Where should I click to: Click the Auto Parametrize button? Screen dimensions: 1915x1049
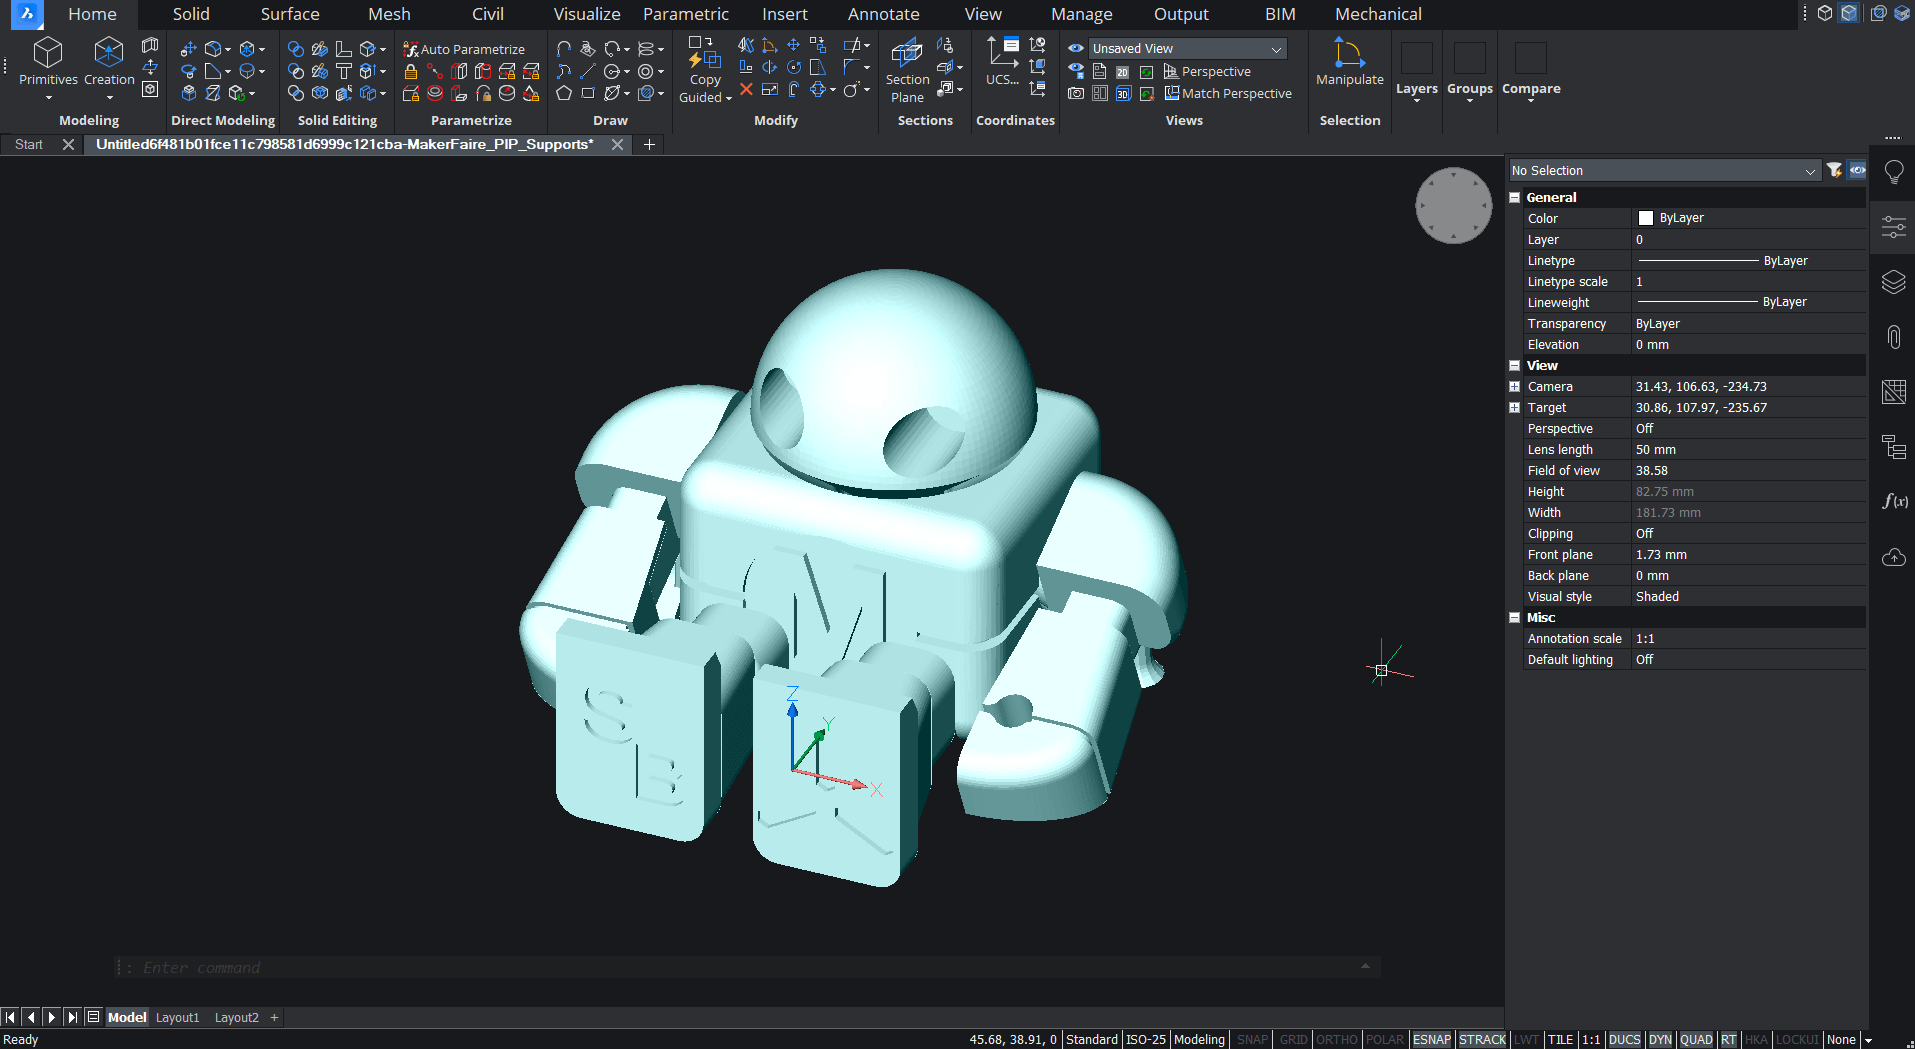pyautogui.click(x=464, y=49)
